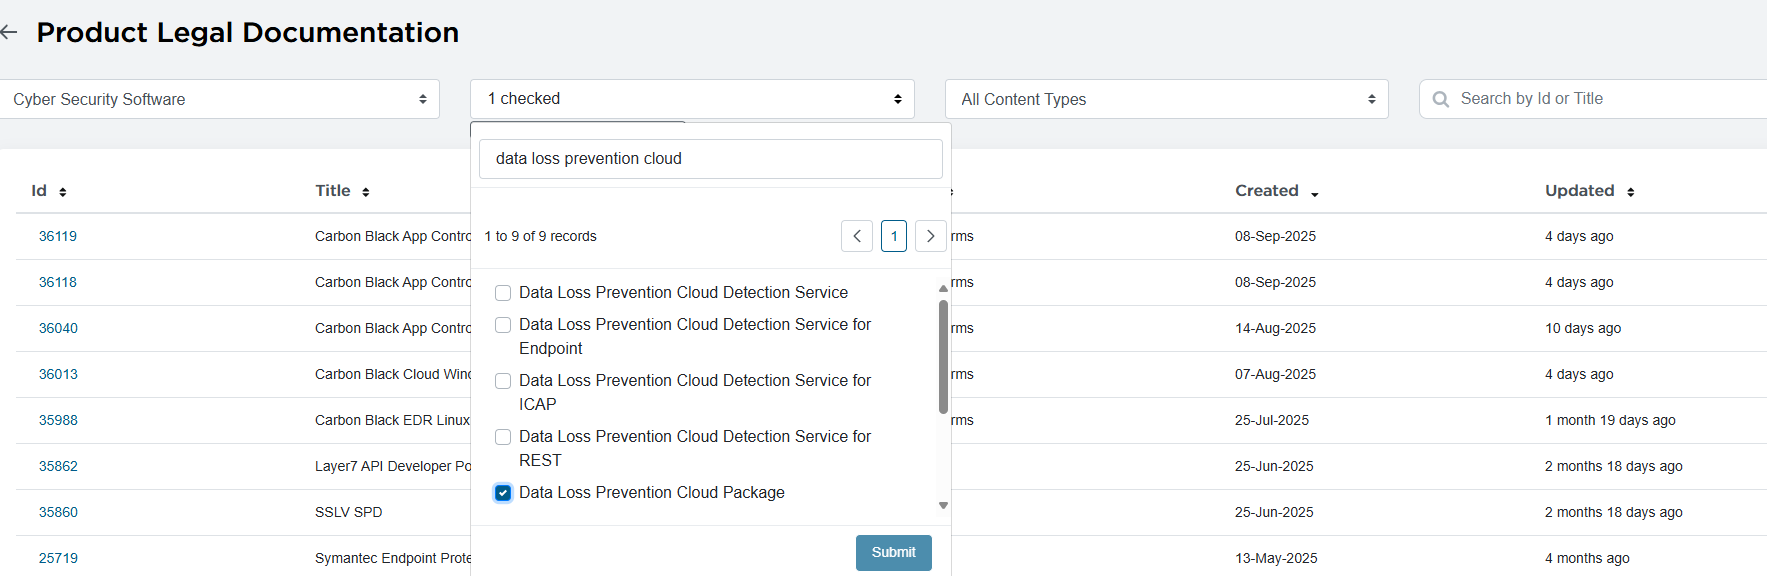The width and height of the screenshot is (1767, 576).
Task: Expand the All Content Types dropdown
Action: click(x=1166, y=99)
